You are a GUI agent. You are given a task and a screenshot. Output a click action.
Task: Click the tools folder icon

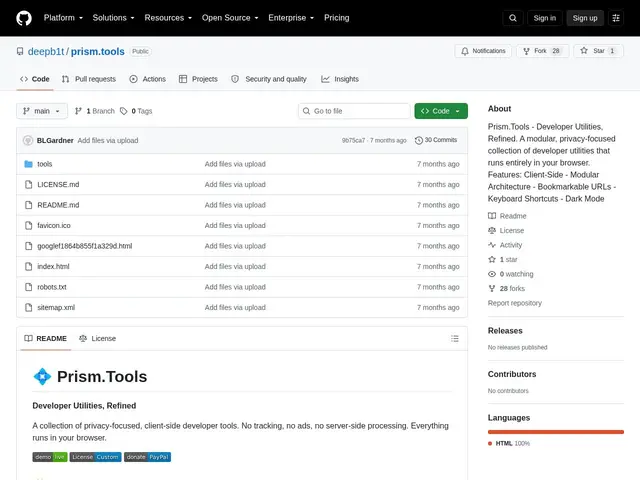(28, 164)
